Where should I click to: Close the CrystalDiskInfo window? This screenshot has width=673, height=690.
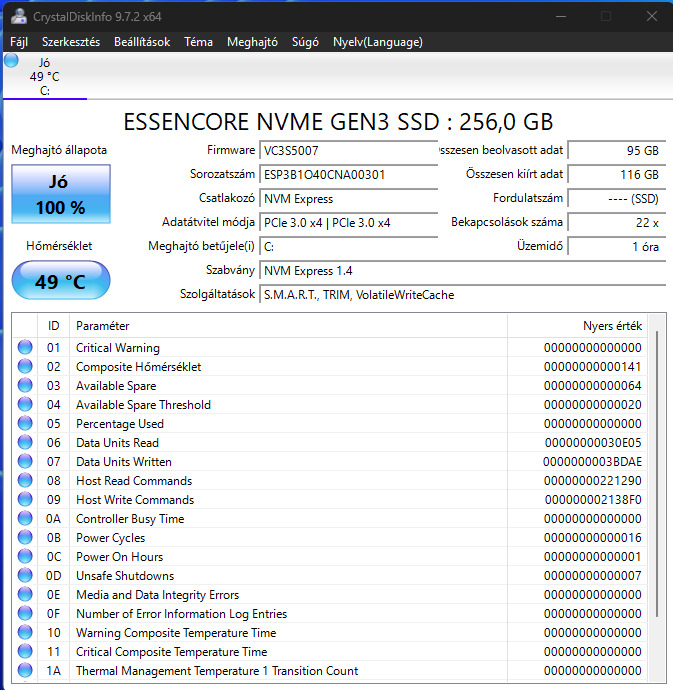pos(652,17)
